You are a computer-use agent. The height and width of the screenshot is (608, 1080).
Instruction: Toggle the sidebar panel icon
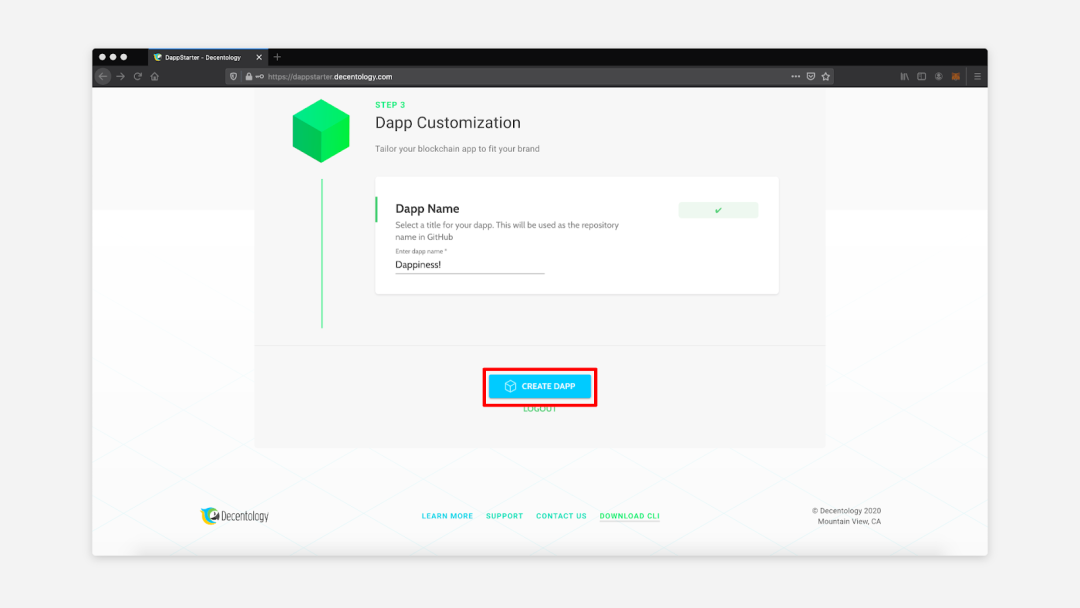tap(922, 76)
